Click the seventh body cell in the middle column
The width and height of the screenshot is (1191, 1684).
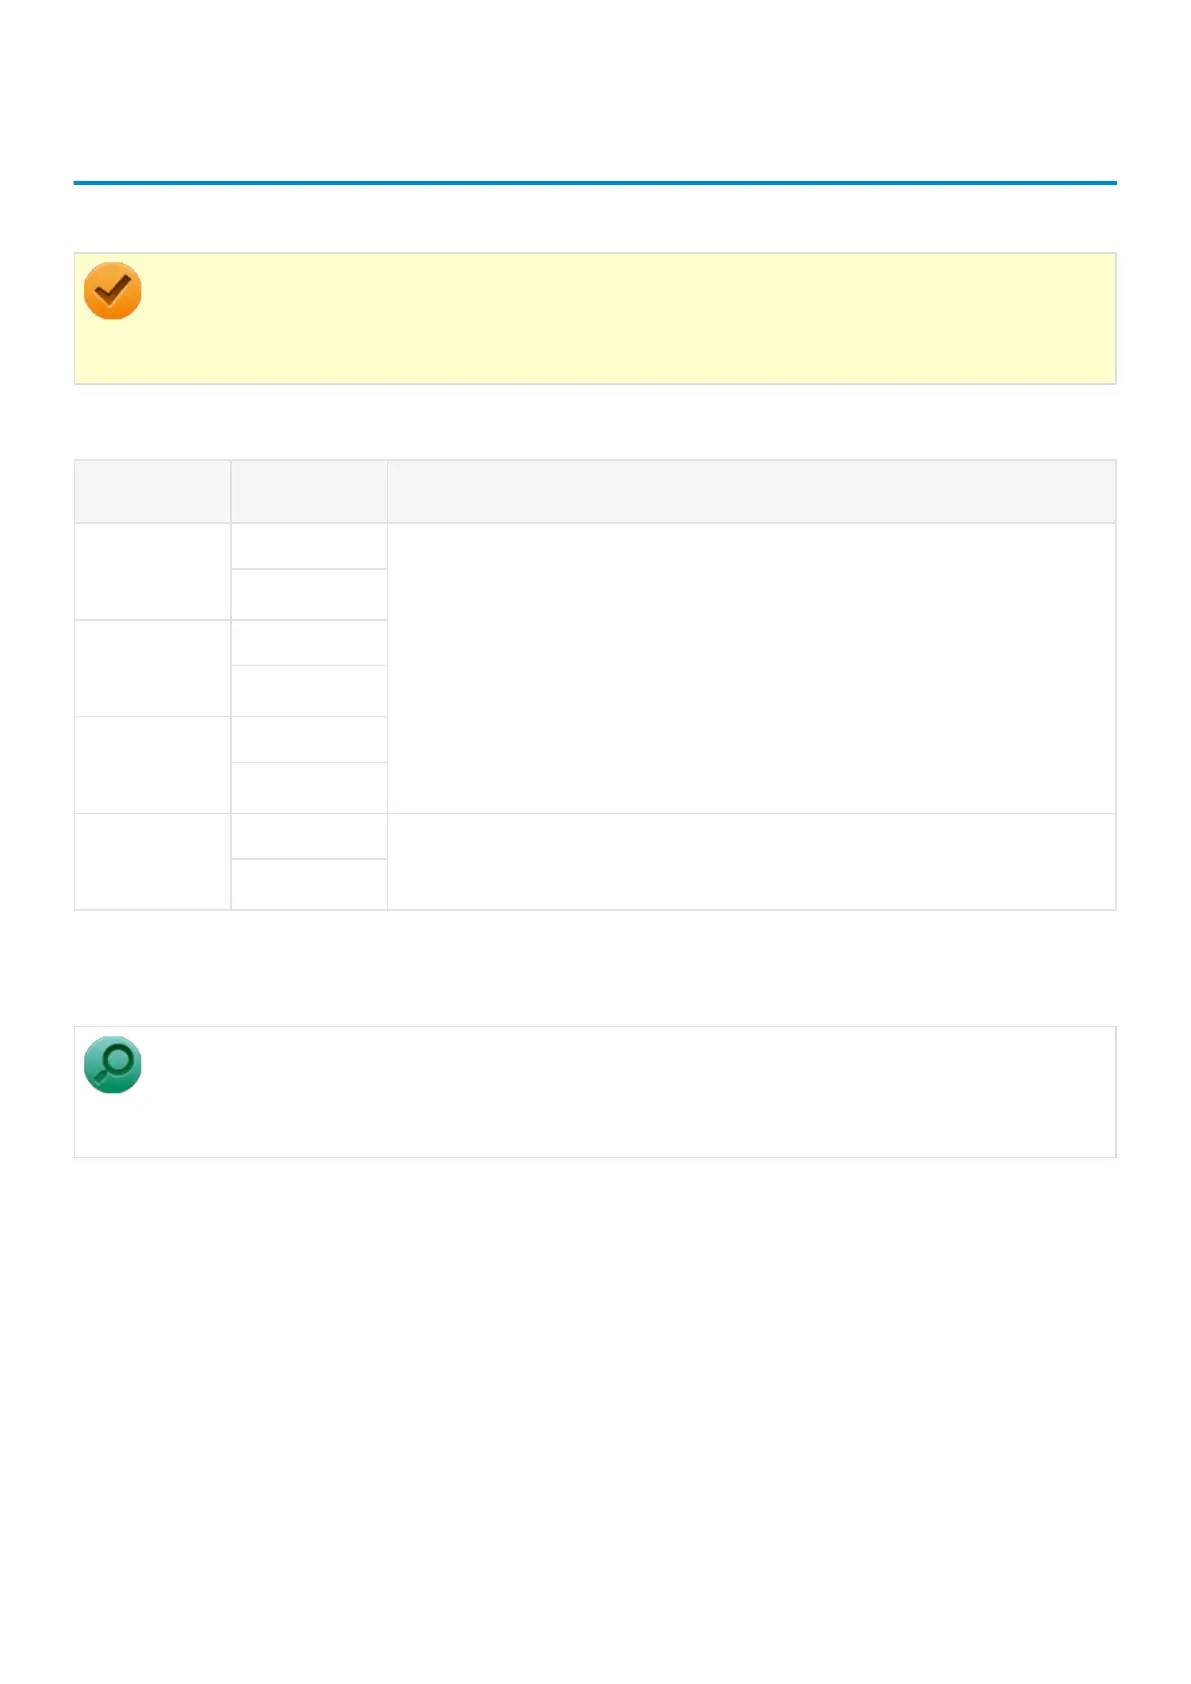(x=309, y=836)
